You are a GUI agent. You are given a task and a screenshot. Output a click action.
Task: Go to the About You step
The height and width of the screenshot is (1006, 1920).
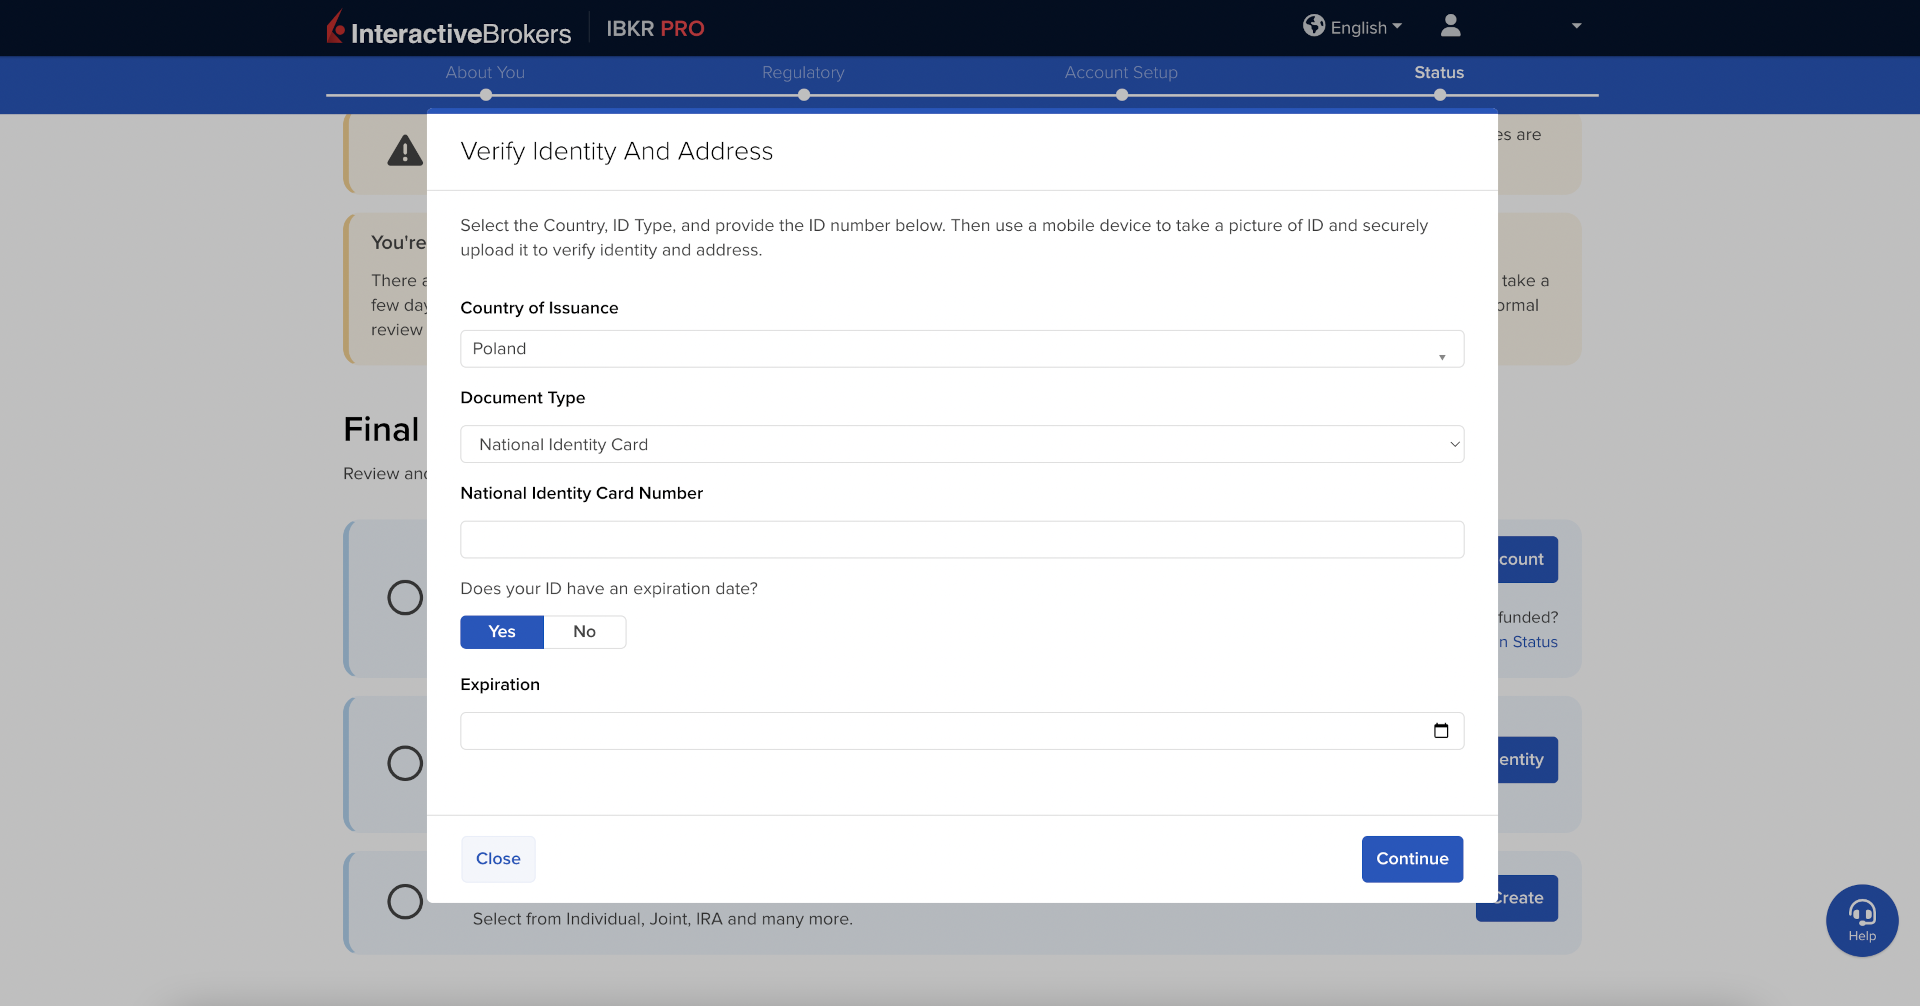(x=485, y=73)
